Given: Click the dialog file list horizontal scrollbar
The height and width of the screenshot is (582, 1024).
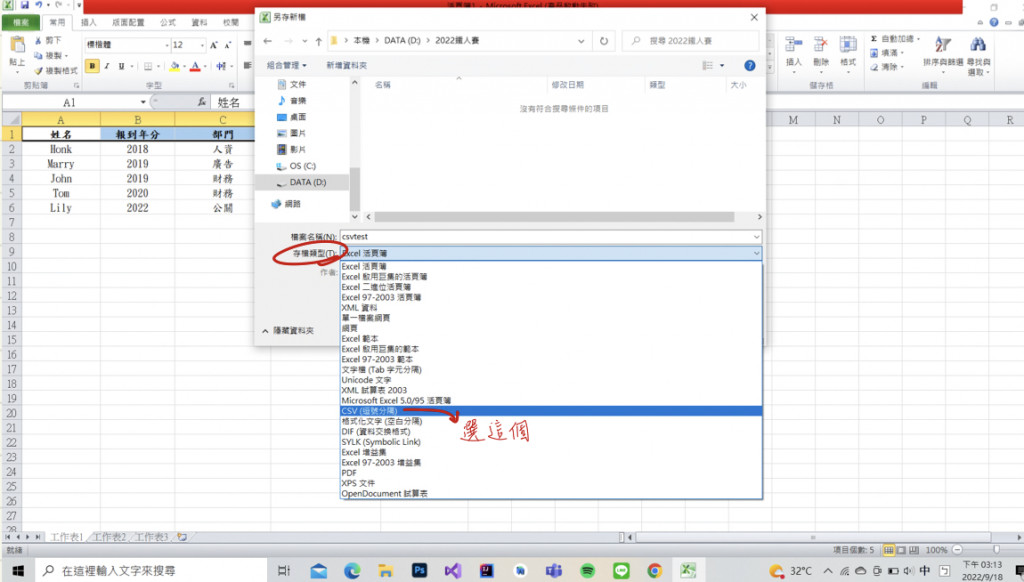Looking at the screenshot, I should (x=554, y=217).
